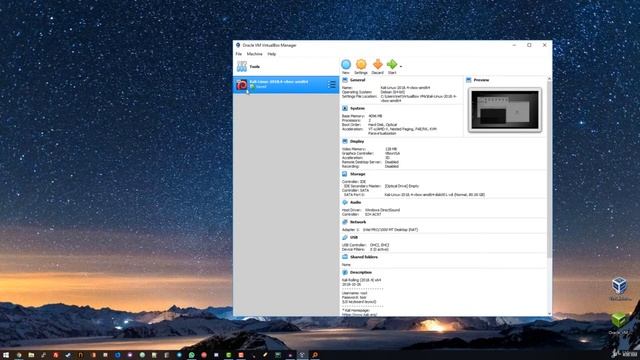This screenshot has height=360, width=640.
Task: Click the Shared folders section header
Action: point(364,257)
